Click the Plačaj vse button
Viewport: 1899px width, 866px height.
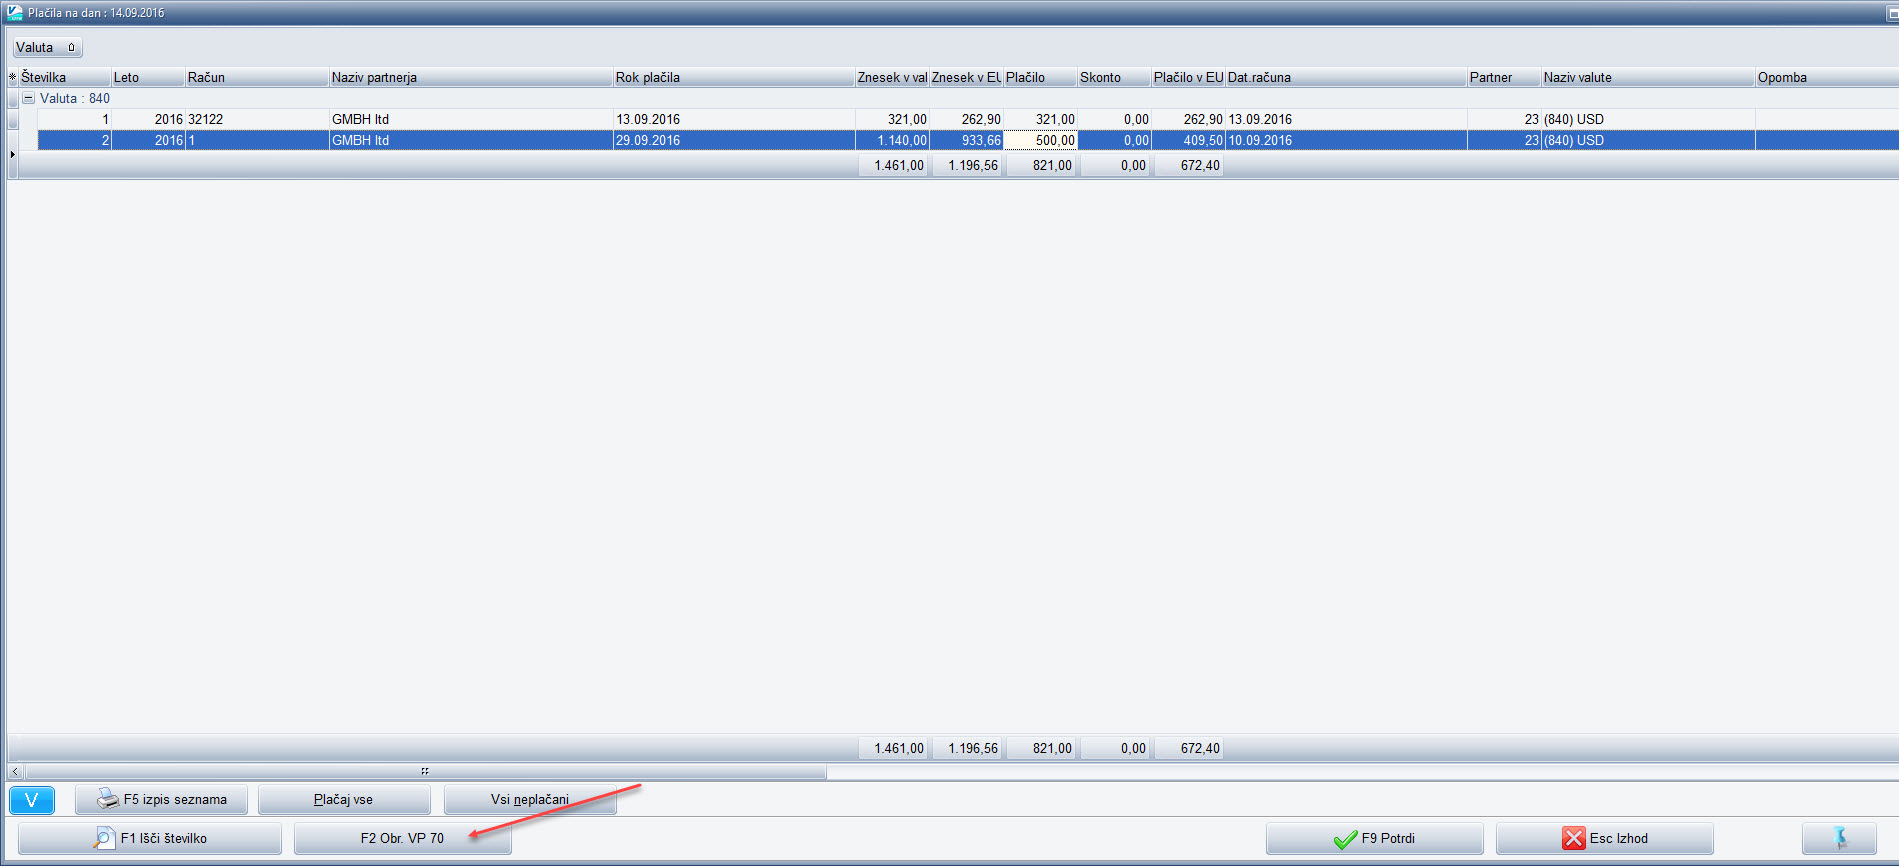click(x=344, y=800)
